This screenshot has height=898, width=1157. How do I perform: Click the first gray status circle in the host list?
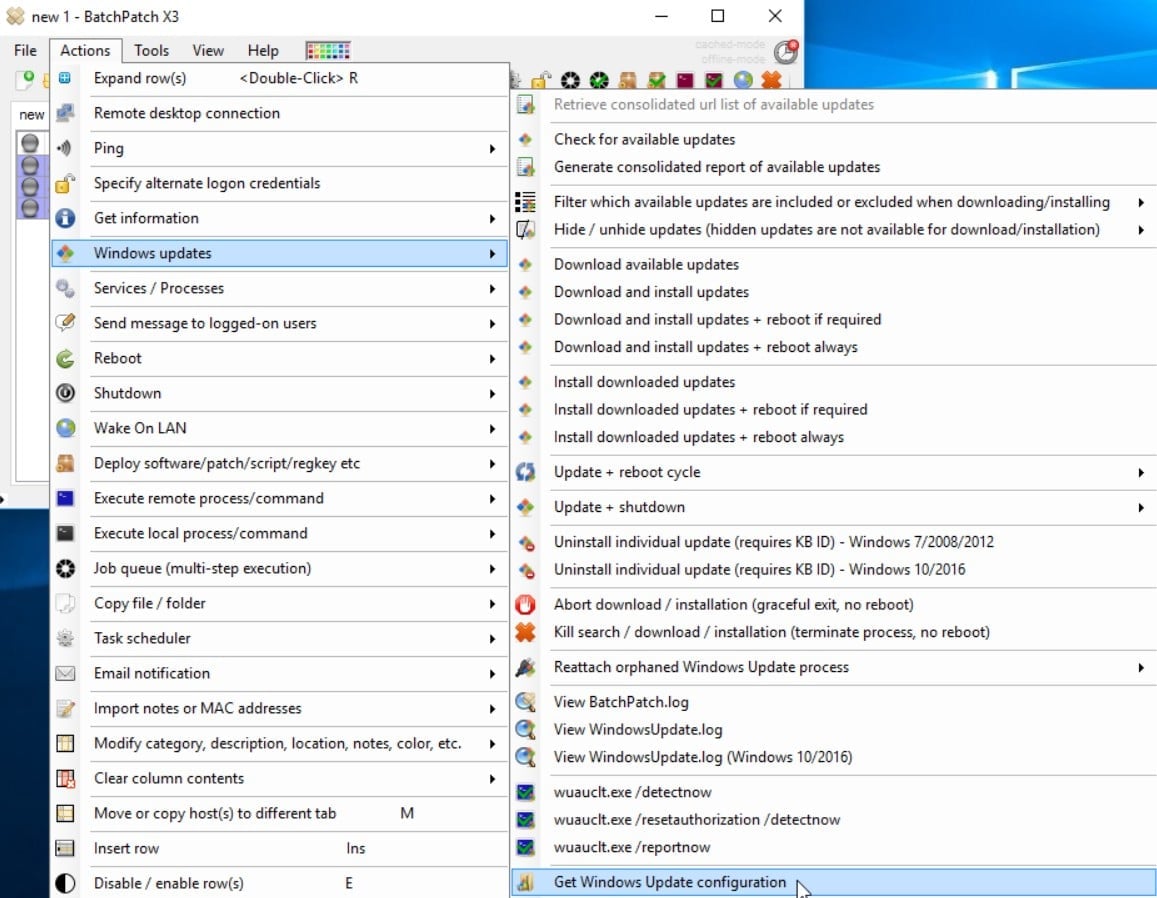(x=30, y=143)
